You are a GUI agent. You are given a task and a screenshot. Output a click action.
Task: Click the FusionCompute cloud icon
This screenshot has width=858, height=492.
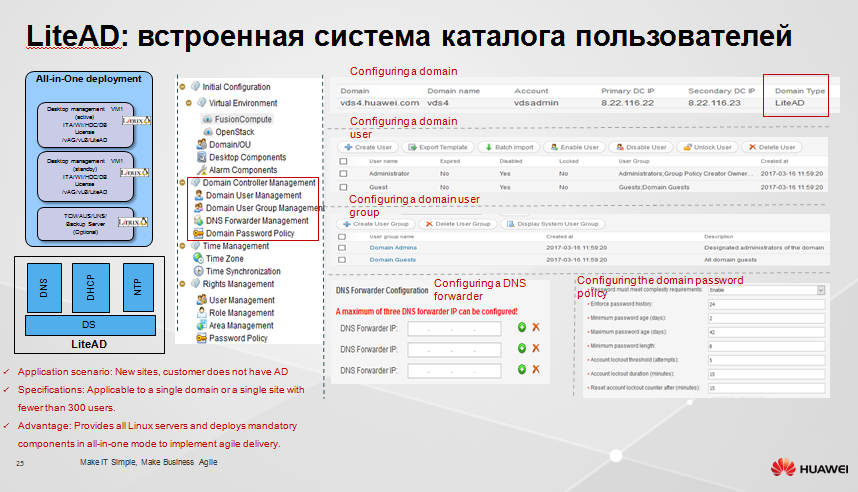point(207,119)
